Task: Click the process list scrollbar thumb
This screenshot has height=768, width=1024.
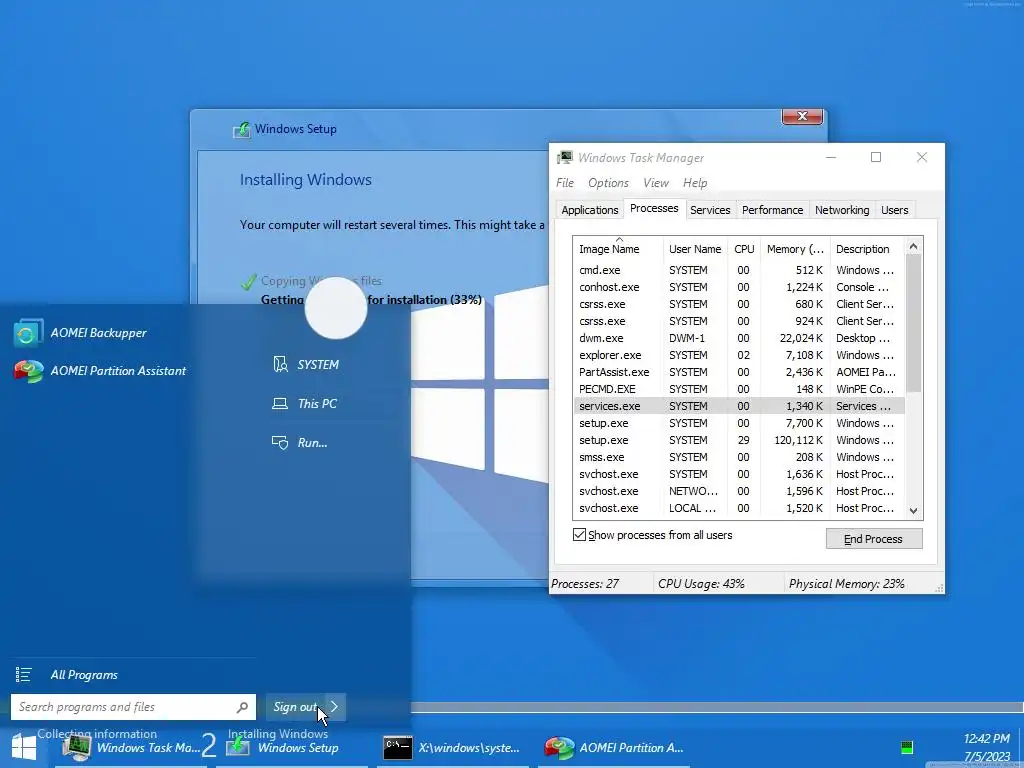Action: (x=913, y=324)
